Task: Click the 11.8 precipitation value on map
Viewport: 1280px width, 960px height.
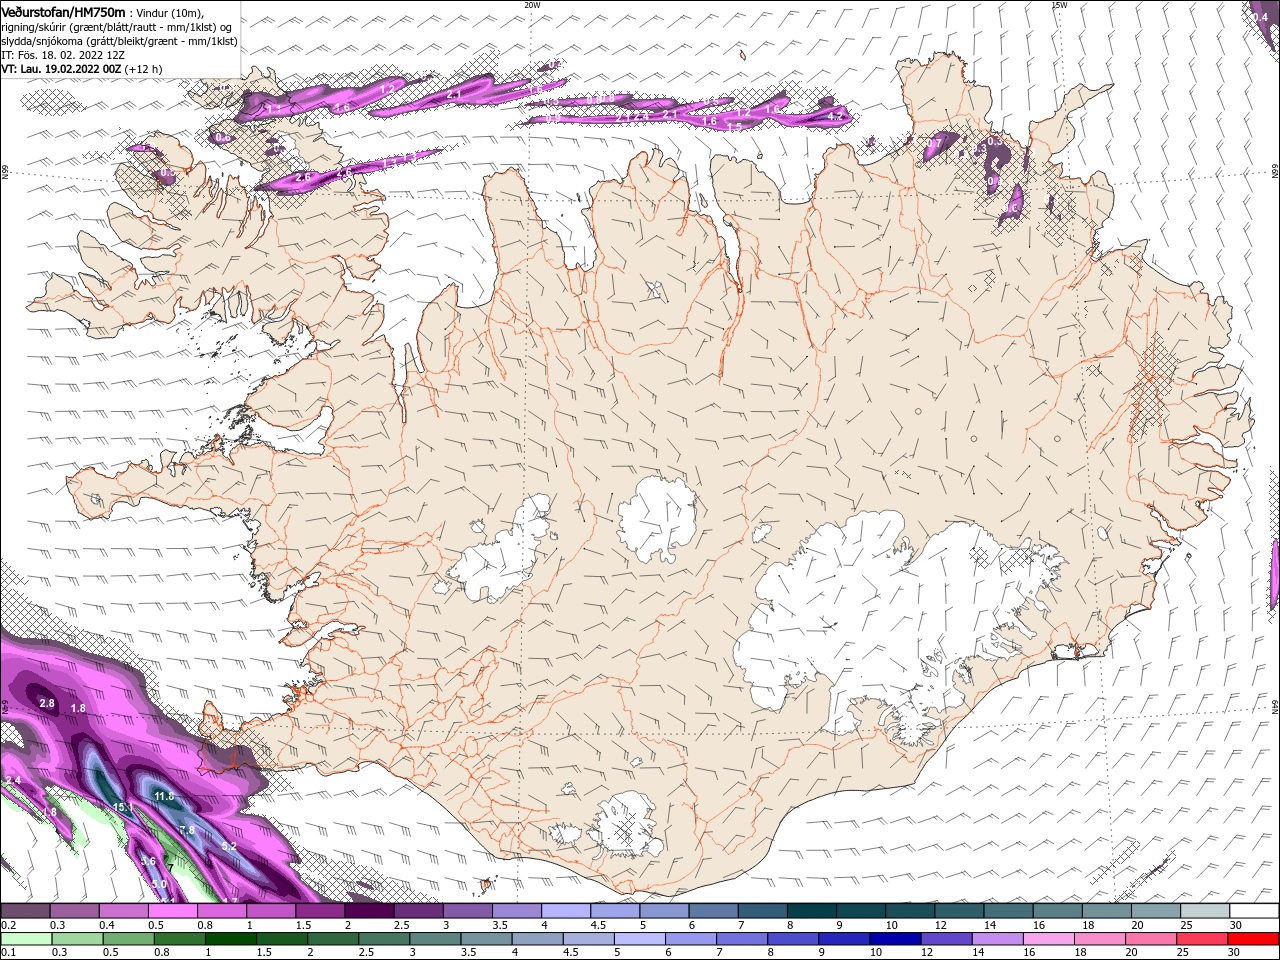Action: coord(164,796)
